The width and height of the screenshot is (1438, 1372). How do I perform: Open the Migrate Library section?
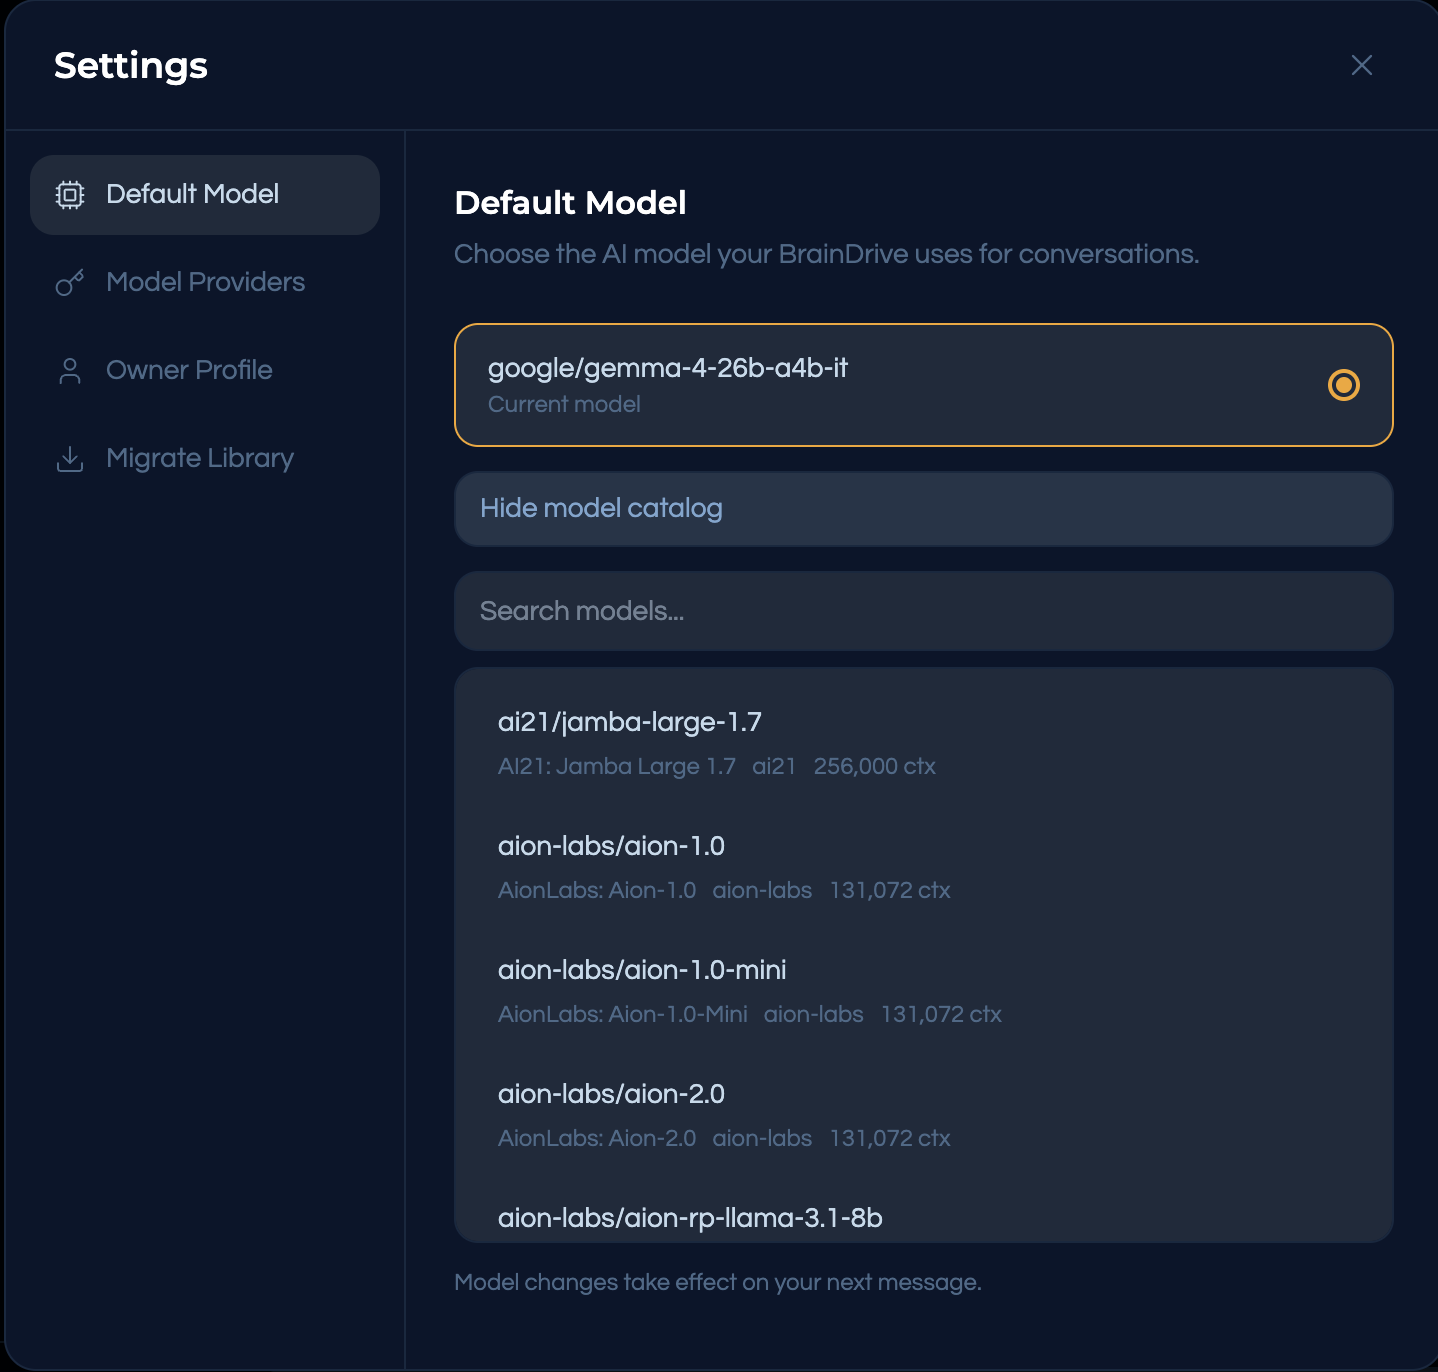tap(200, 459)
